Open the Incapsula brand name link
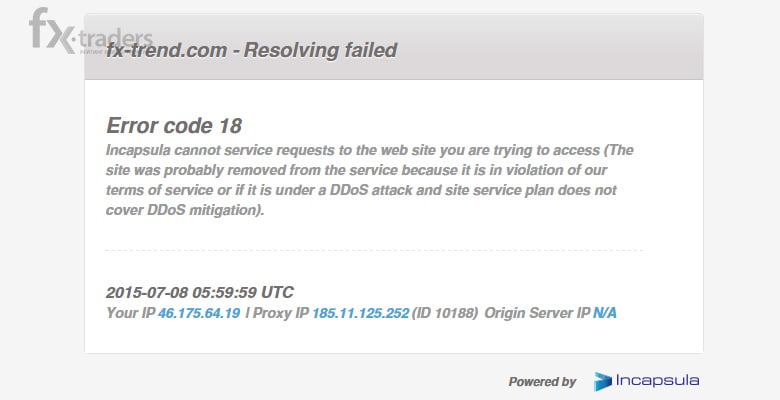 [657, 381]
